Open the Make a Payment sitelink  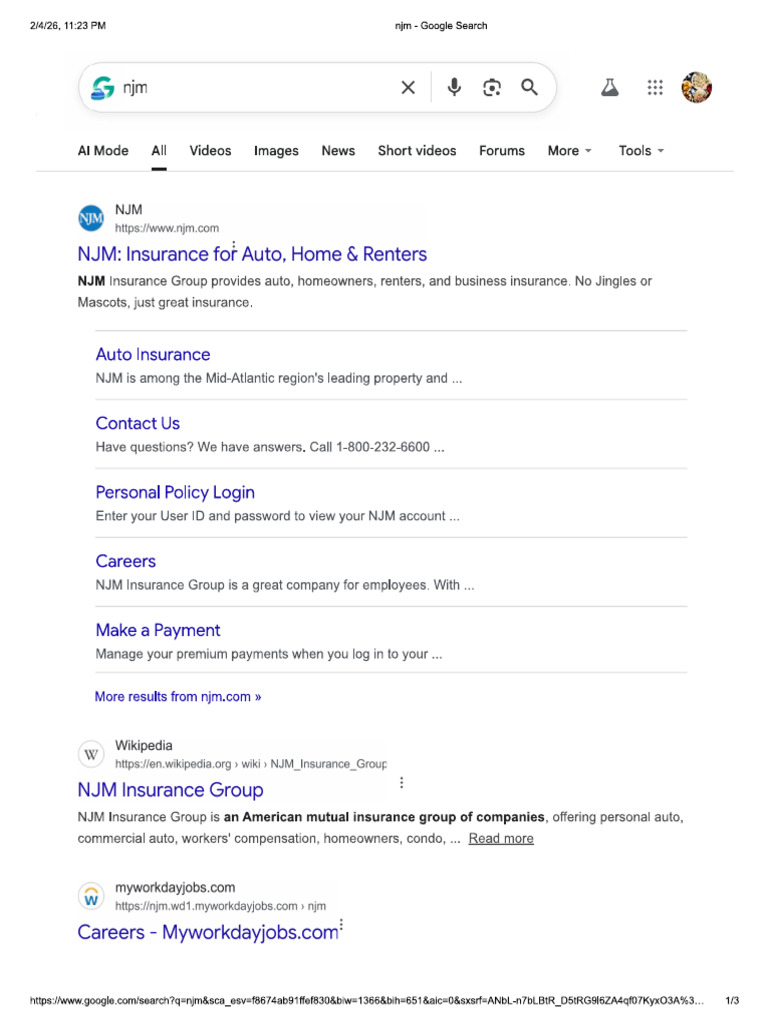coord(157,630)
